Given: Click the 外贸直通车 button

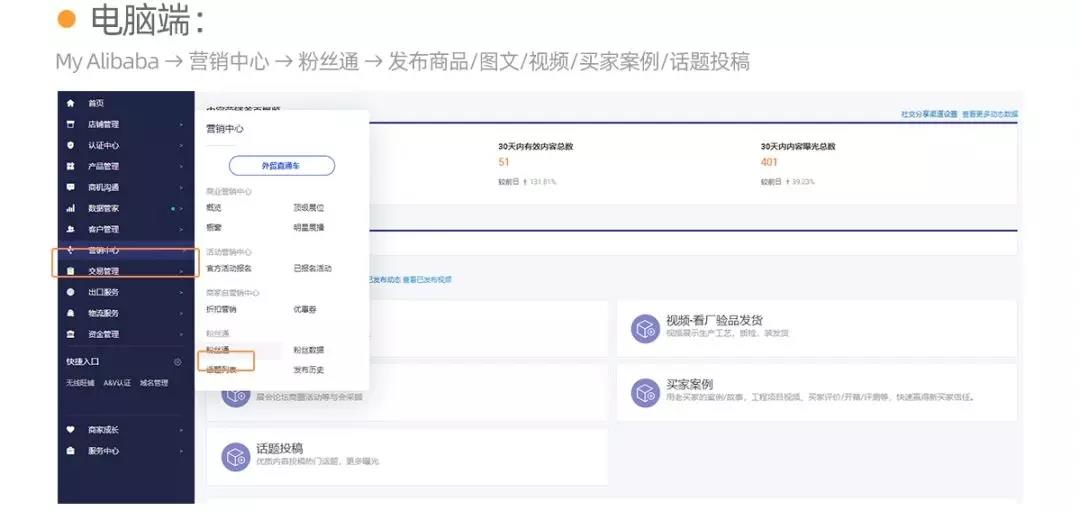Looking at the screenshot, I should pyautogui.click(x=282, y=166).
